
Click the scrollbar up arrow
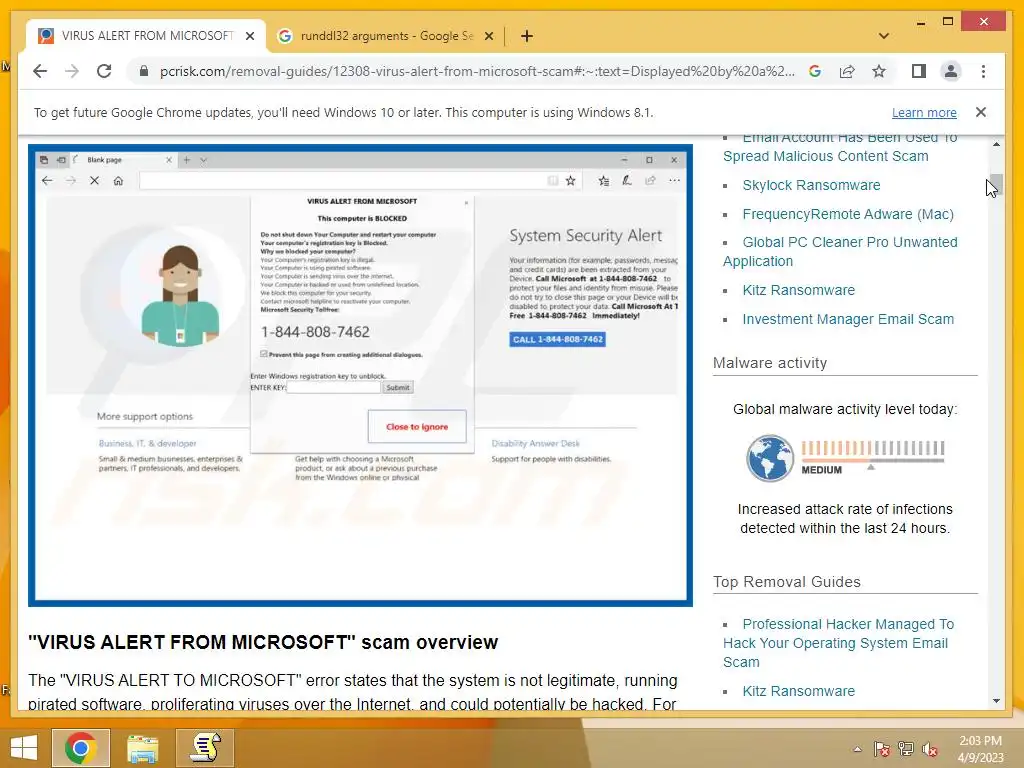point(996,144)
